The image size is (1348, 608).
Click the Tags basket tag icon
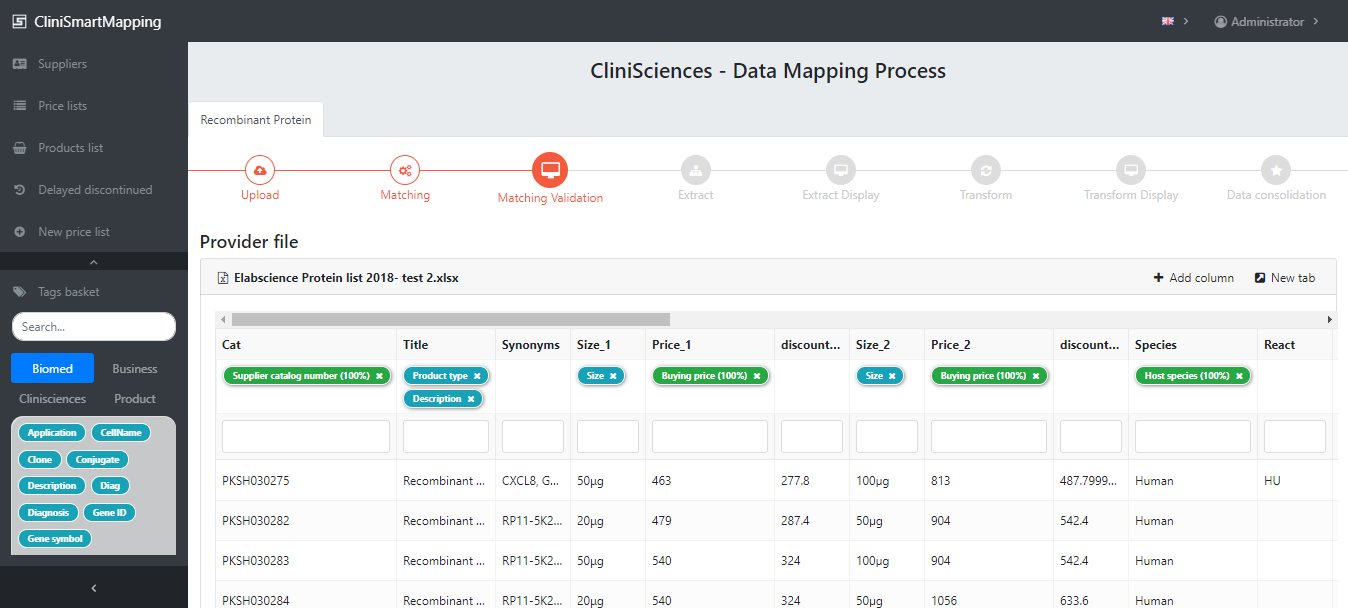point(19,292)
